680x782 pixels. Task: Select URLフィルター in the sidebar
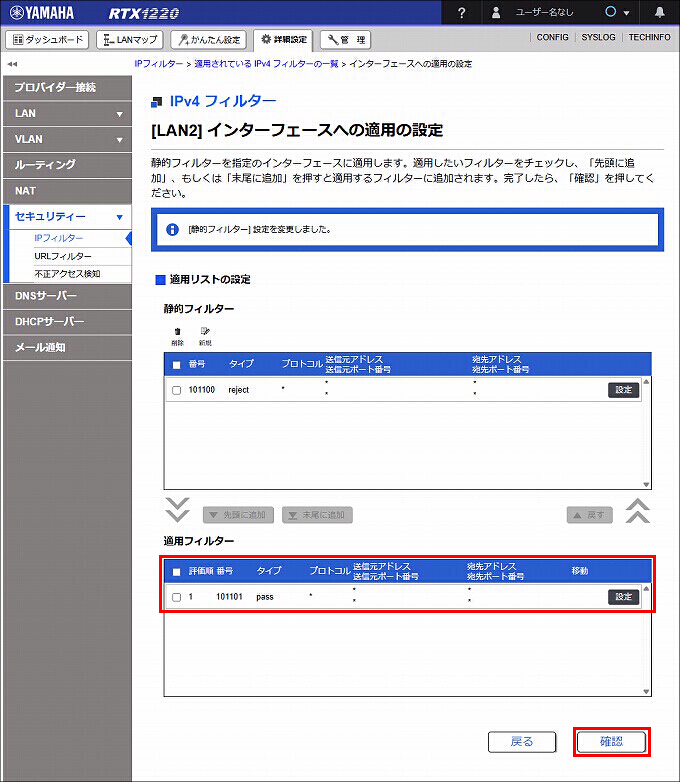point(63,256)
